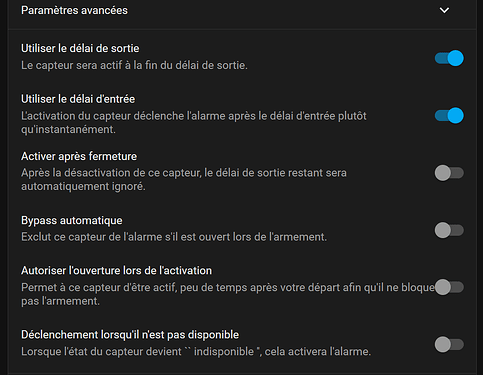Click the 'Exclut ce capteur de l'alarme' description
The height and width of the screenshot is (375, 483).
click(x=174, y=237)
